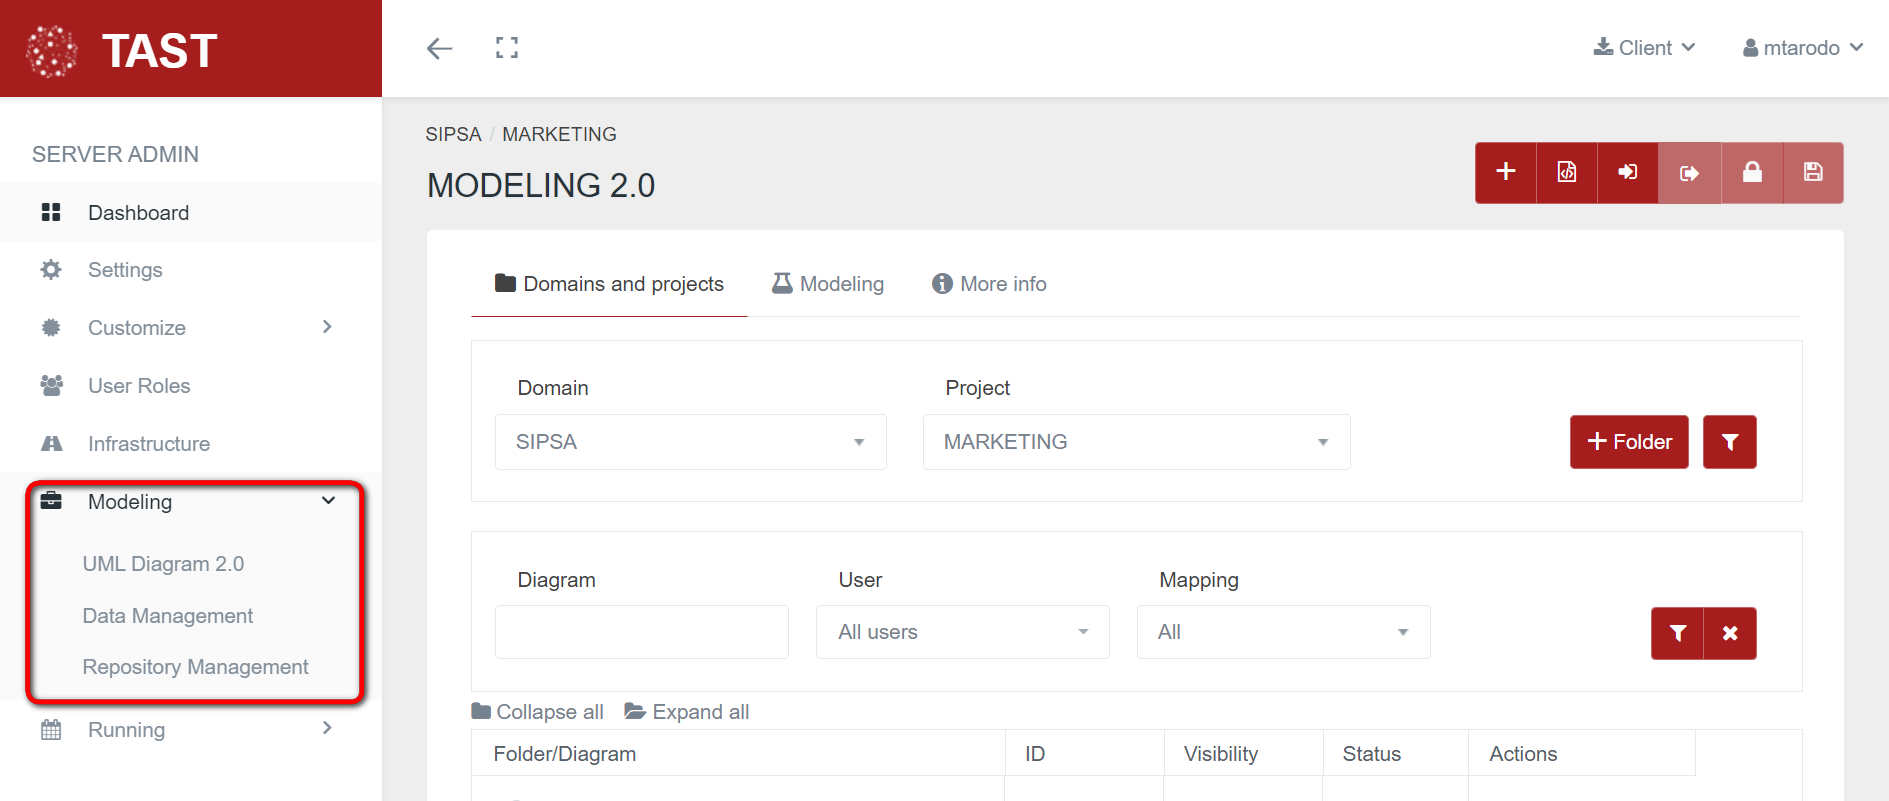Click the Expand all link
The width and height of the screenshot is (1889, 801).
(x=687, y=712)
